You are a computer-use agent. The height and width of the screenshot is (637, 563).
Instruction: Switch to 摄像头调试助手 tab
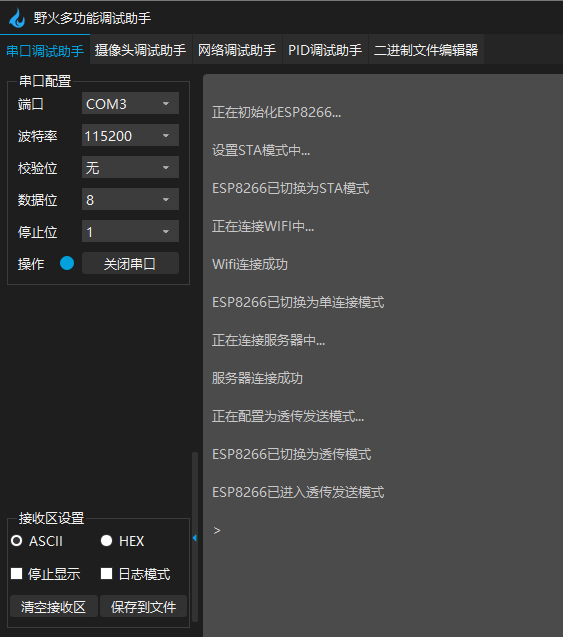click(x=141, y=50)
